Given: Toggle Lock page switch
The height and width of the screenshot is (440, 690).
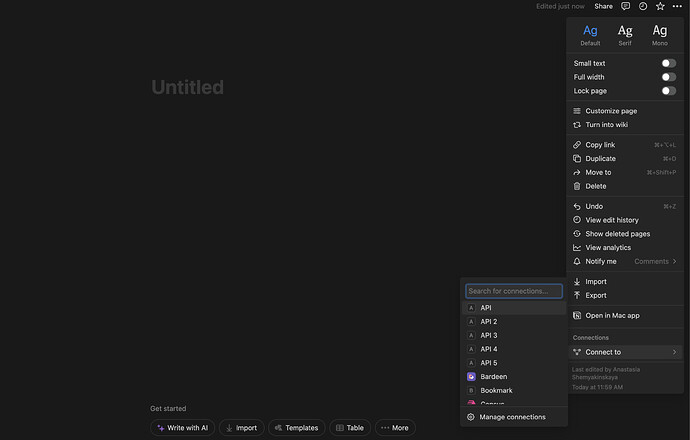Looking at the screenshot, I should coord(669,91).
